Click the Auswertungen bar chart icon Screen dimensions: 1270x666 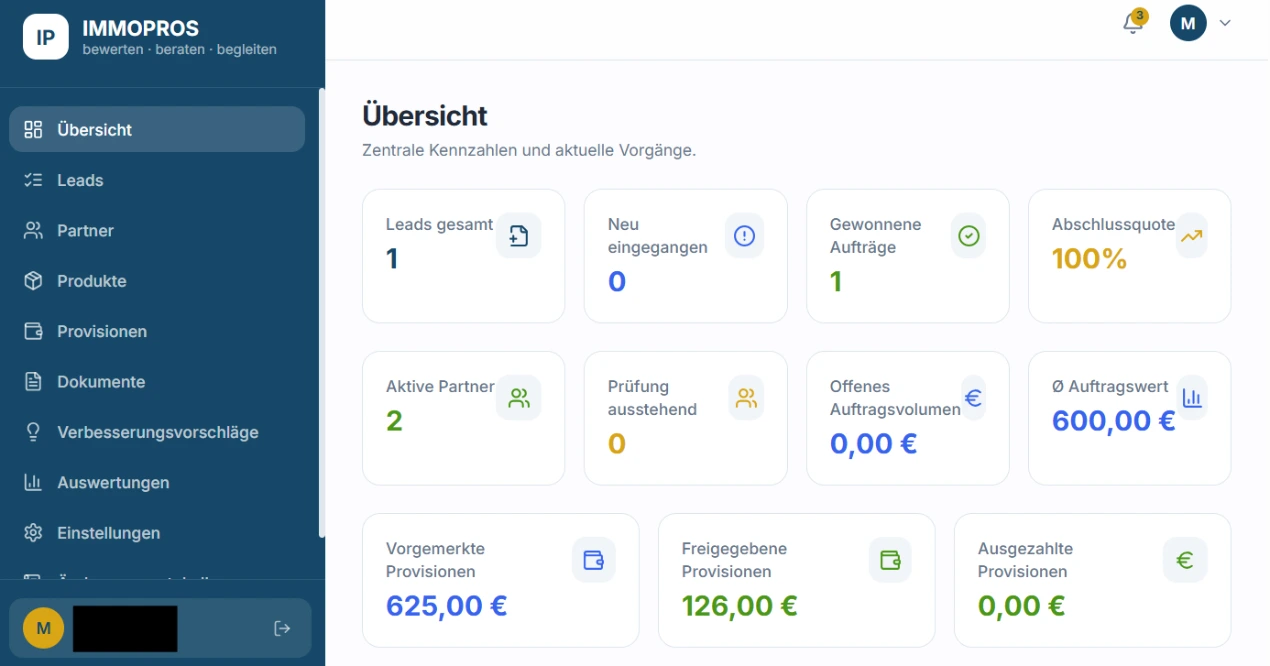tap(33, 482)
